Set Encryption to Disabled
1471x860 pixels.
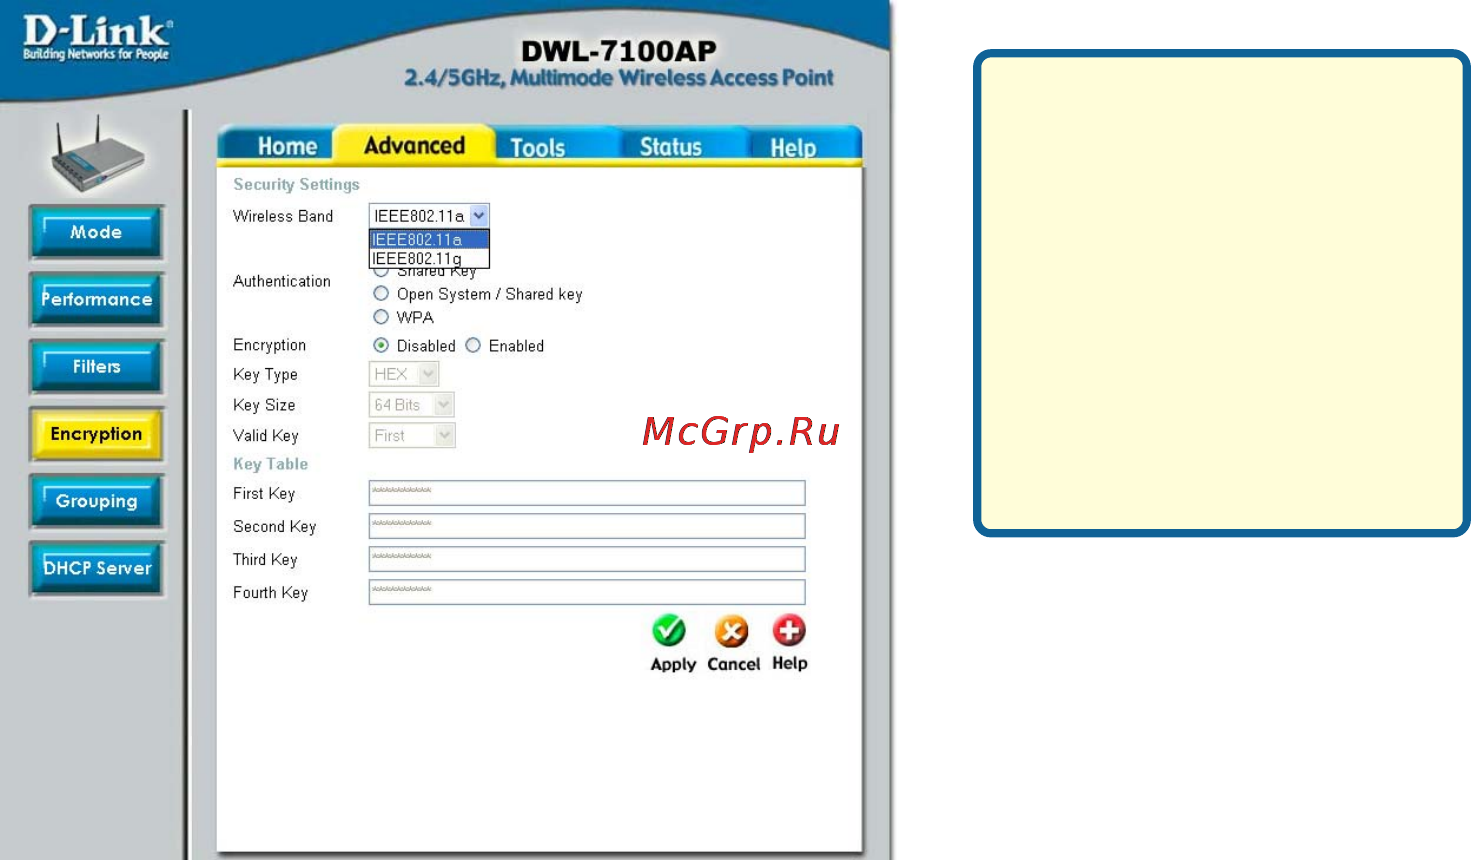(x=381, y=345)
